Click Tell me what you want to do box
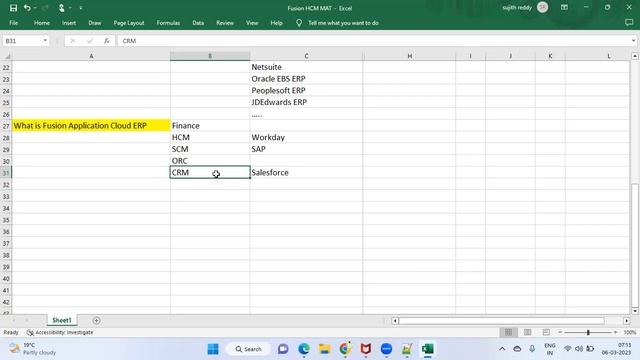This screenshot has height=360, width=640. click(x=343, y=23)
